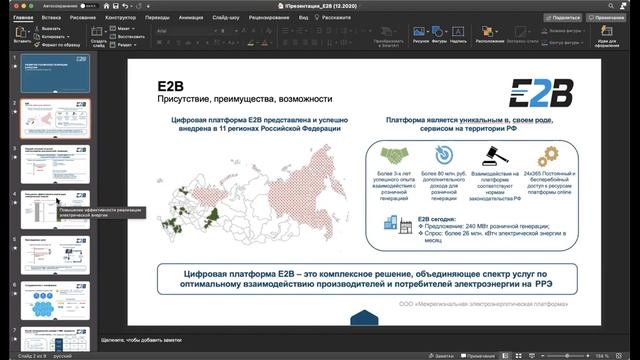The image size is (640, 360).
Task: Toggle the Autosave switch in title bar
Action: (x=88, y=6)
